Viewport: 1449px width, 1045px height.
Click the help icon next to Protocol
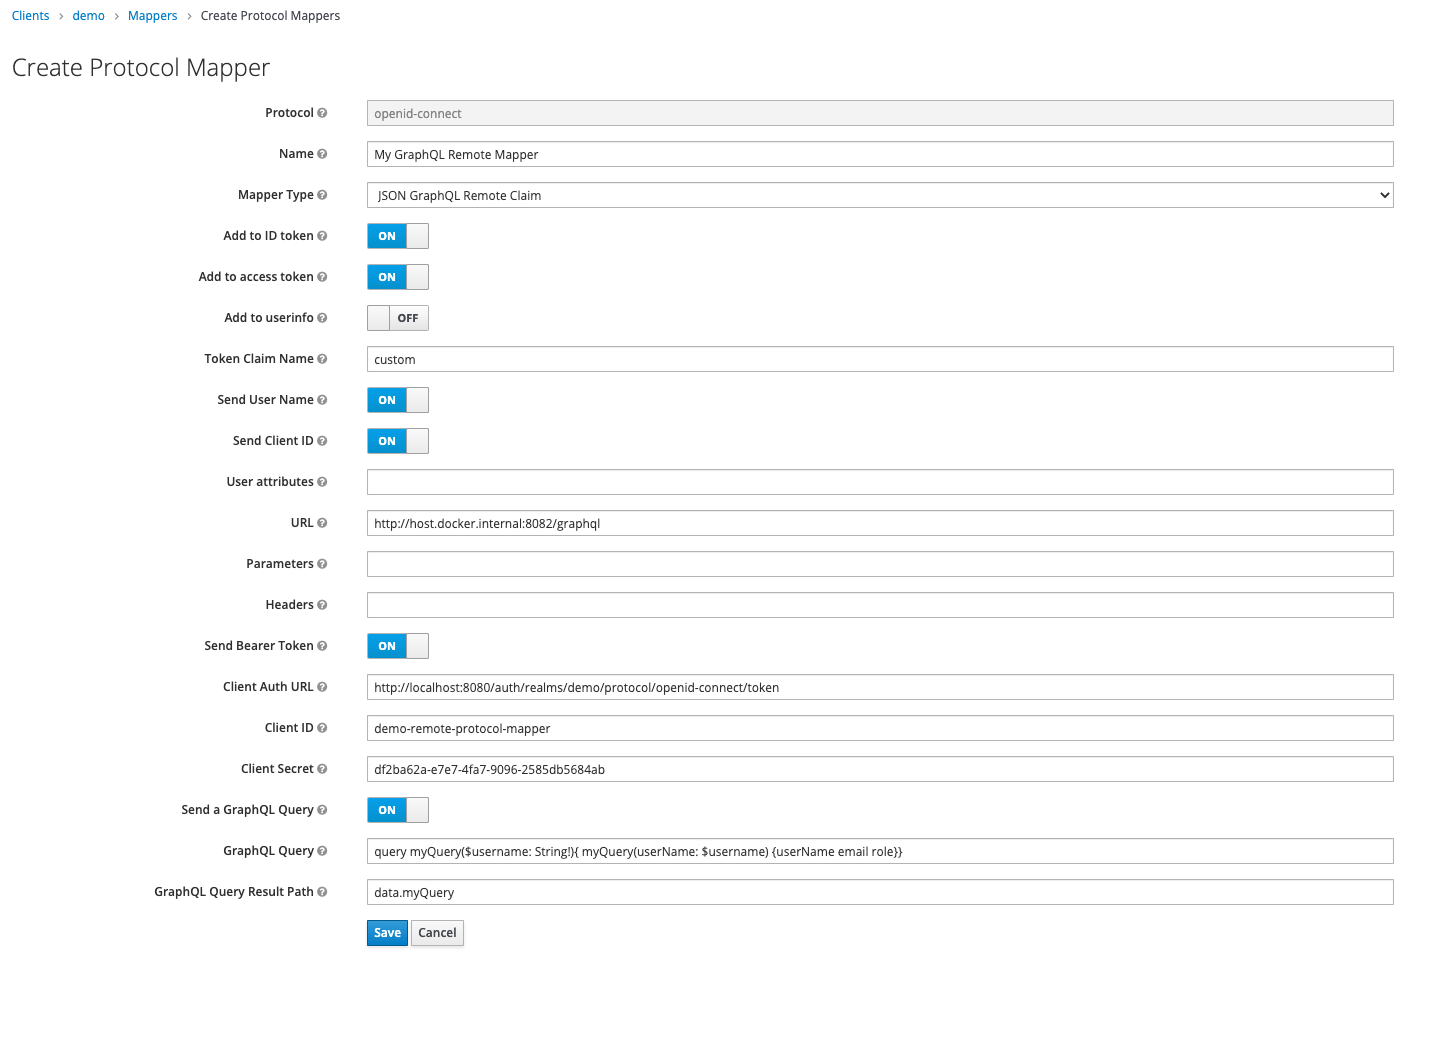[322, 113]
